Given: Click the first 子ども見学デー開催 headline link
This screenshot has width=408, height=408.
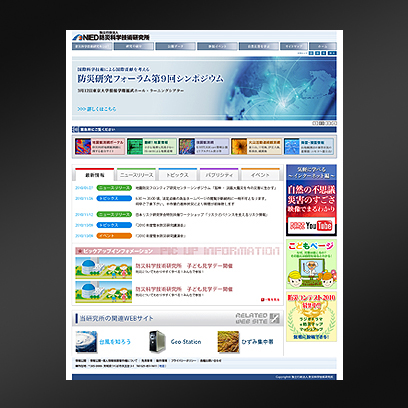Looking at the screenshot, I should (x=184, y=266).
